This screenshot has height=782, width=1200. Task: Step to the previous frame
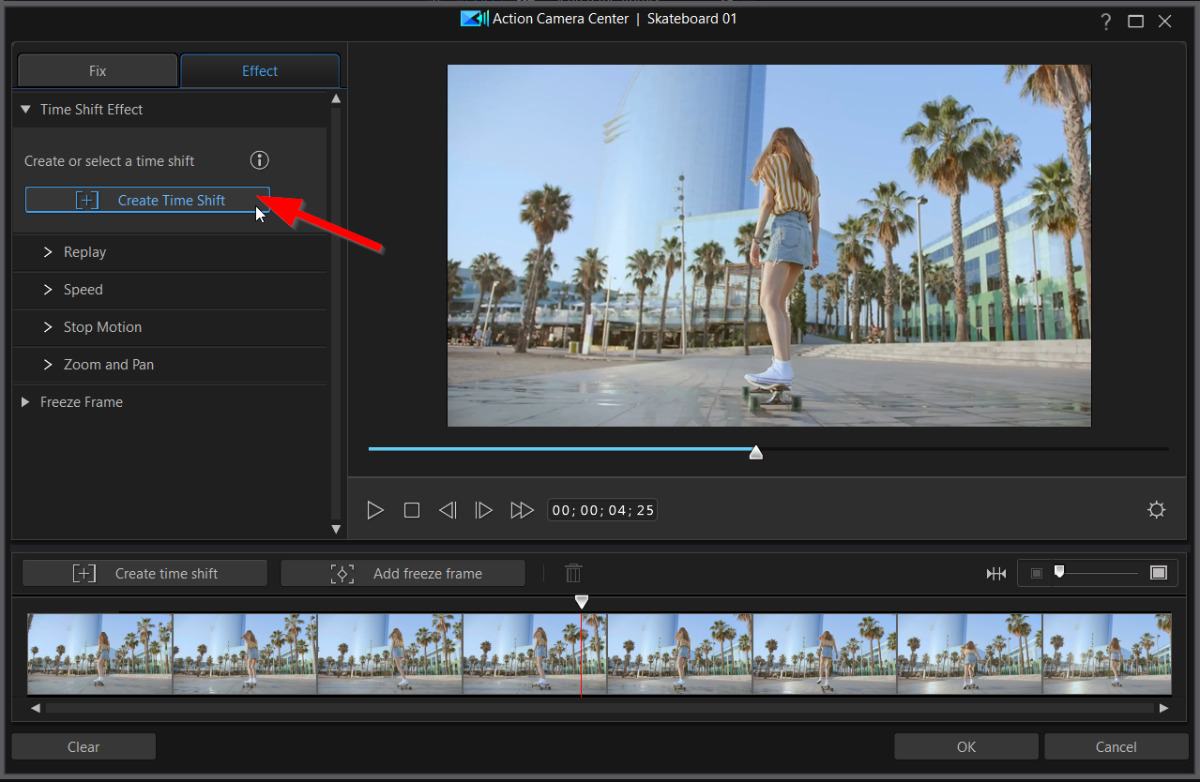(447, 510)
